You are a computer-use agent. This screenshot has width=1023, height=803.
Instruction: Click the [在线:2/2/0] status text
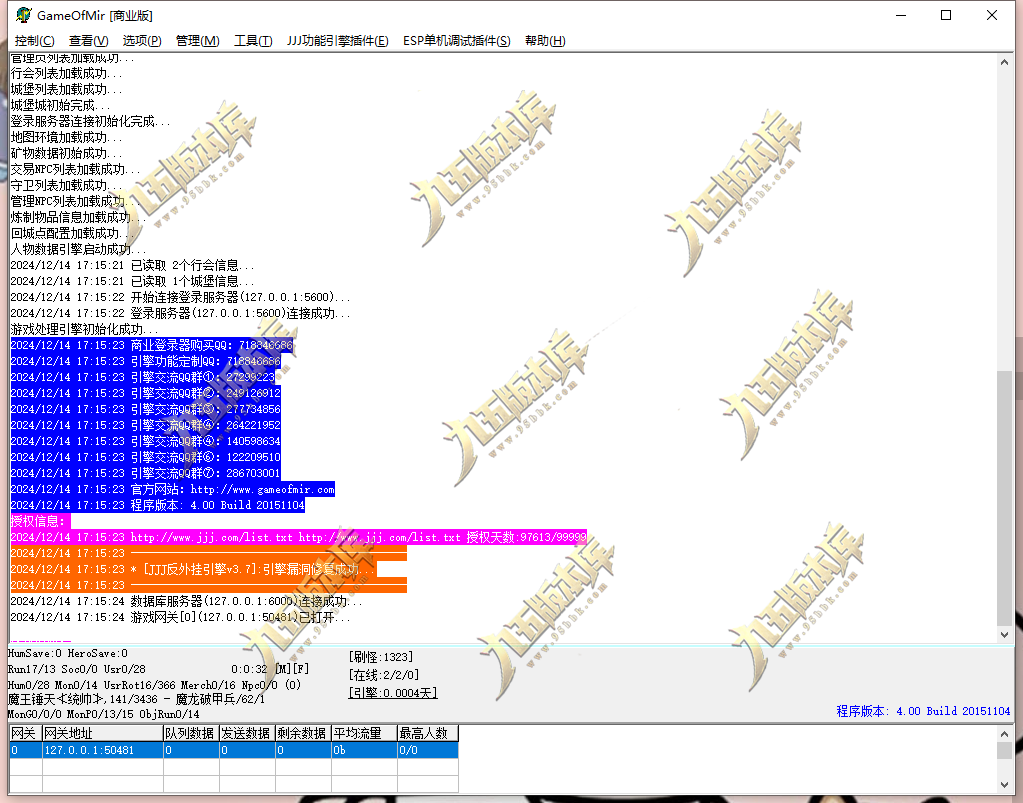pyautogui.click(x=384, y=675)
